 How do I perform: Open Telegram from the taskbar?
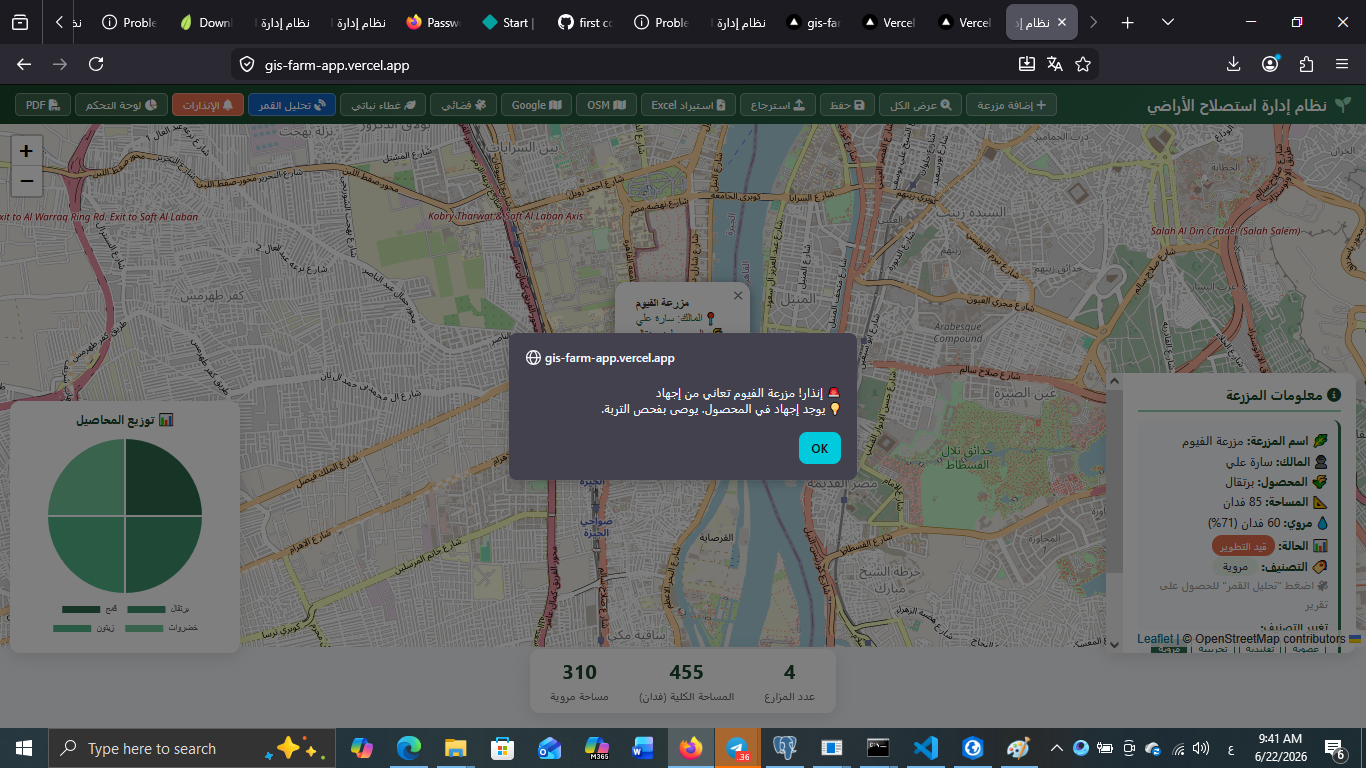click(737, 748)
